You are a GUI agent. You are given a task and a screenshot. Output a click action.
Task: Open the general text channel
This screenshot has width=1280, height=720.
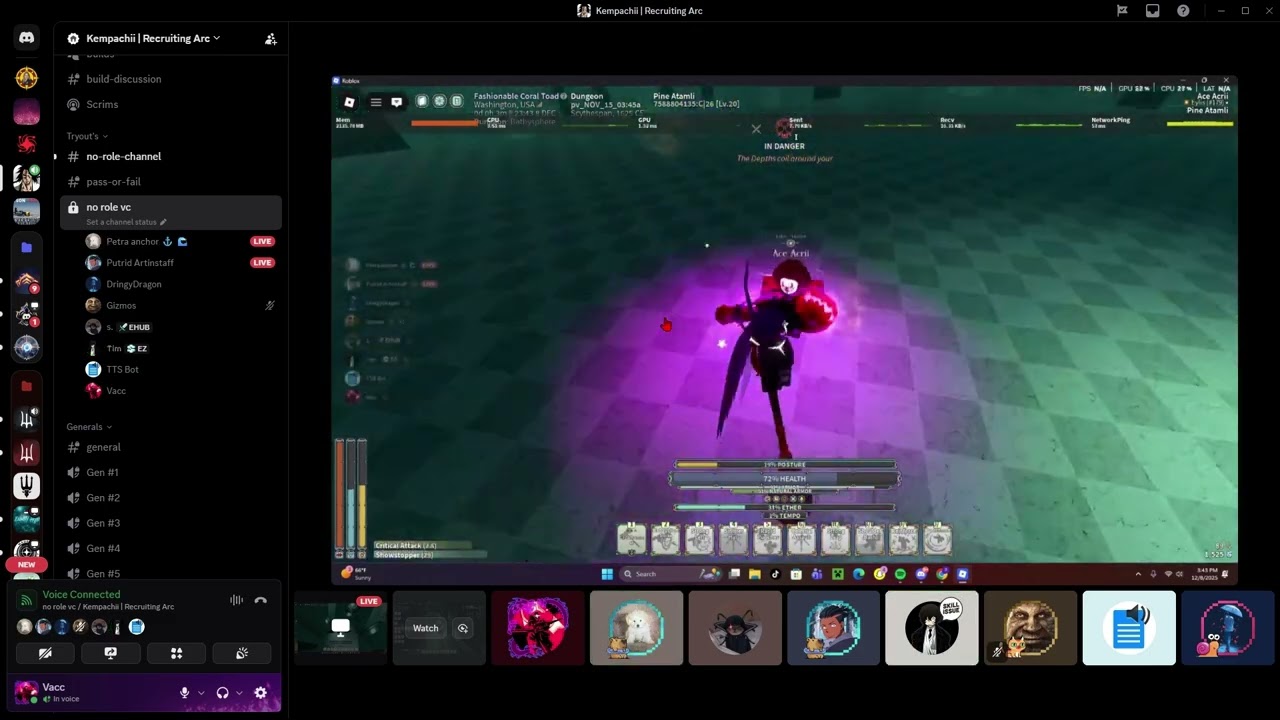pos(171,448)
